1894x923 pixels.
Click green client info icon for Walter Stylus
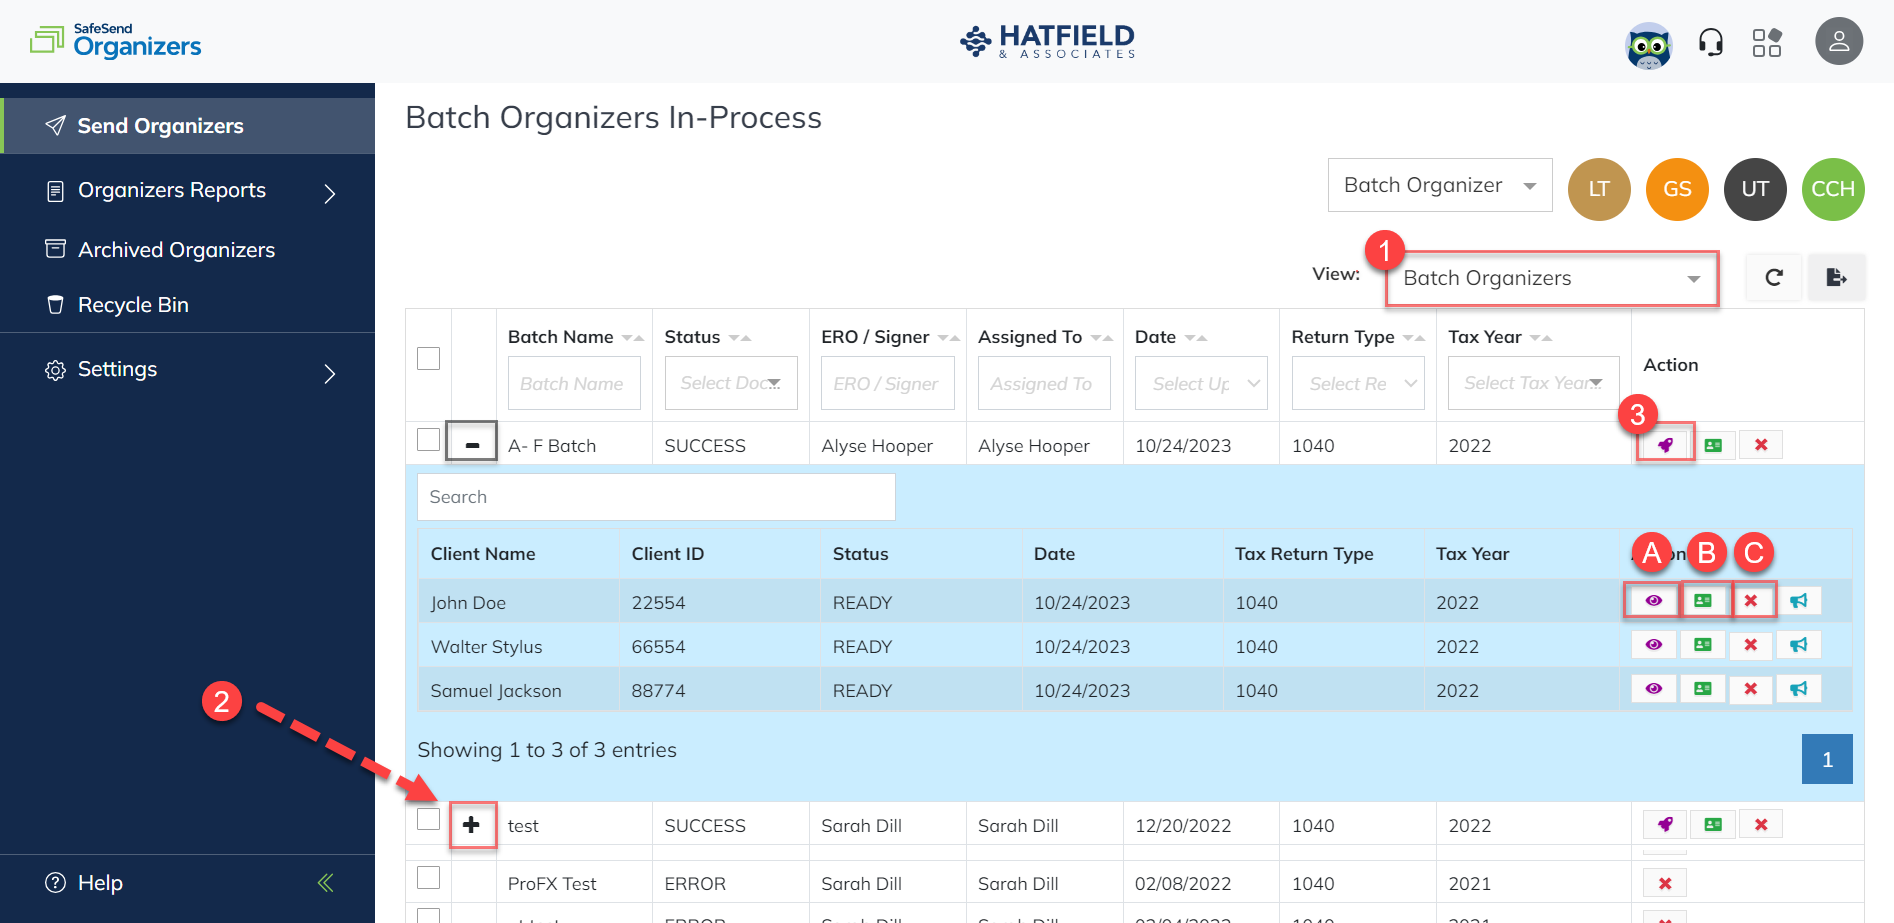click(x=1703, y=645)
